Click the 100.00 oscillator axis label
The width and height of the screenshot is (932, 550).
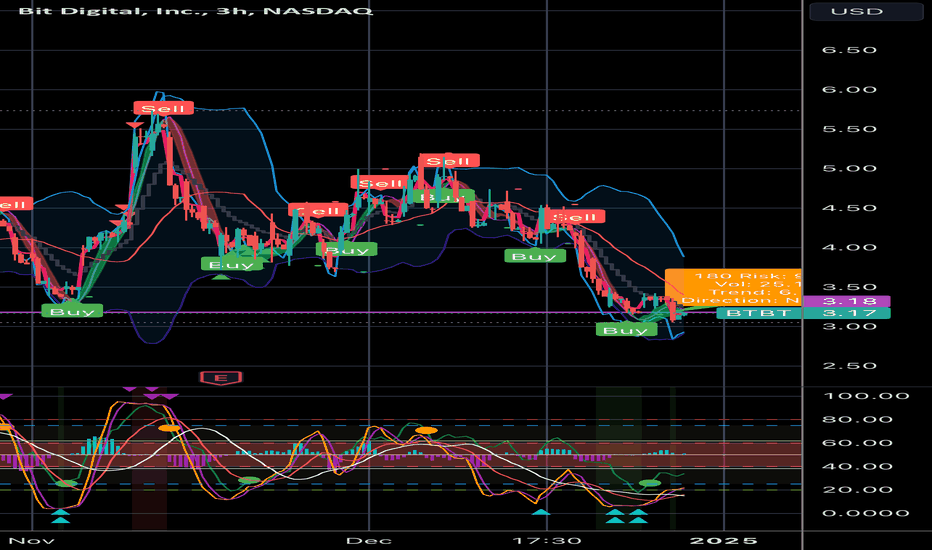[866, 396]
